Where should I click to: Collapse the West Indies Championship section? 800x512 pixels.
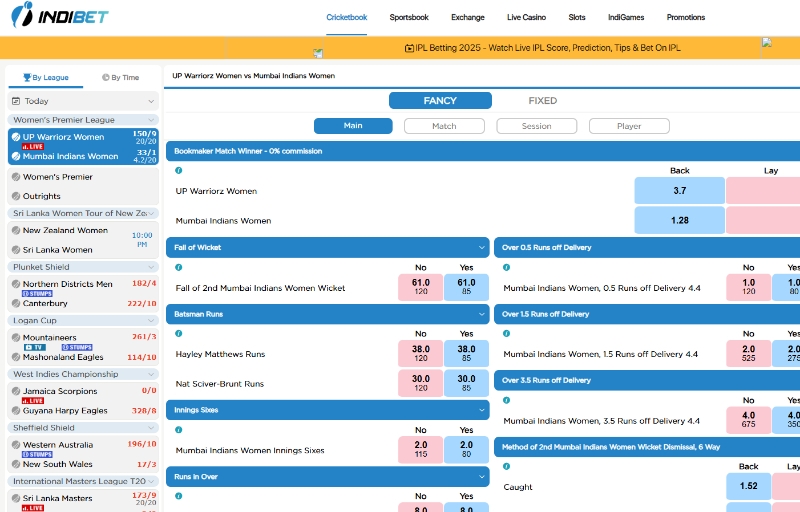coord(151,374)
